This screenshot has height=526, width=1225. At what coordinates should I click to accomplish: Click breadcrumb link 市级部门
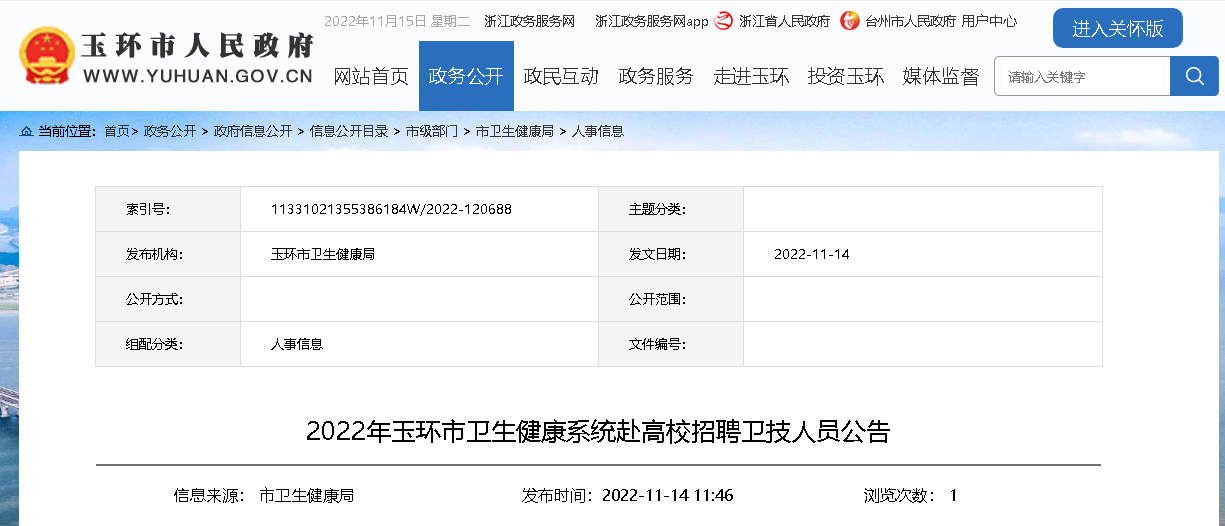(432, 131)
